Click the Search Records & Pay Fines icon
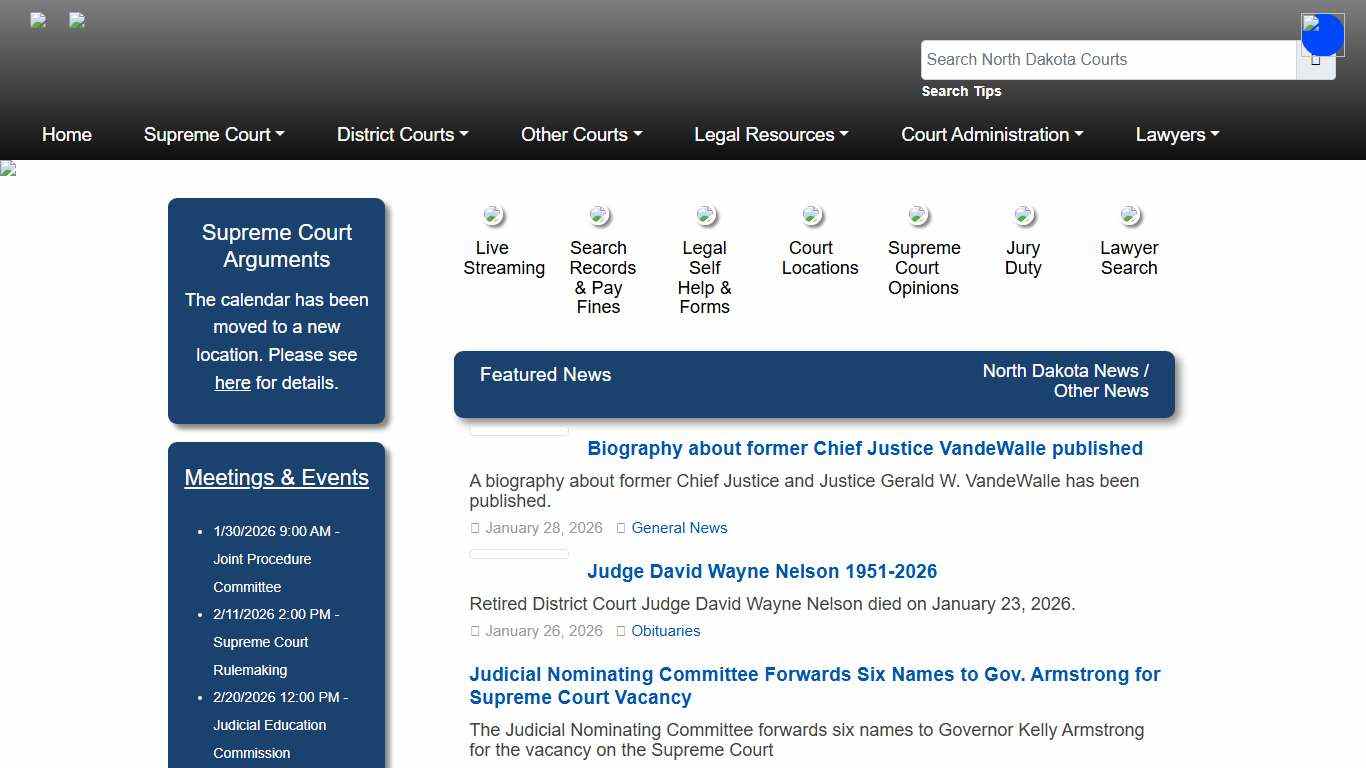Screen dimensions: 1366x768 (599, 215)
